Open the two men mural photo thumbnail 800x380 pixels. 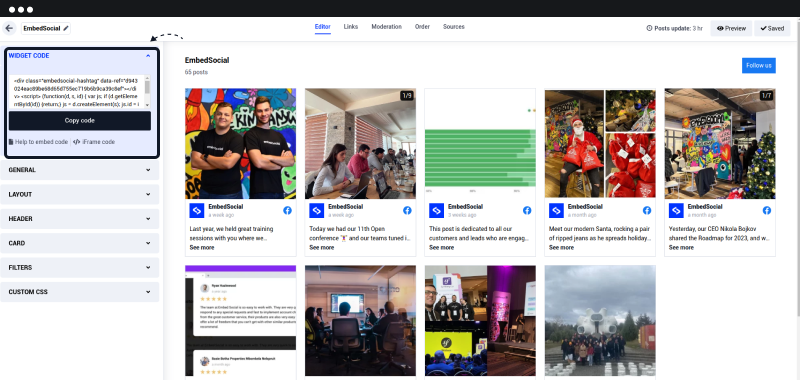coord(240,143)
